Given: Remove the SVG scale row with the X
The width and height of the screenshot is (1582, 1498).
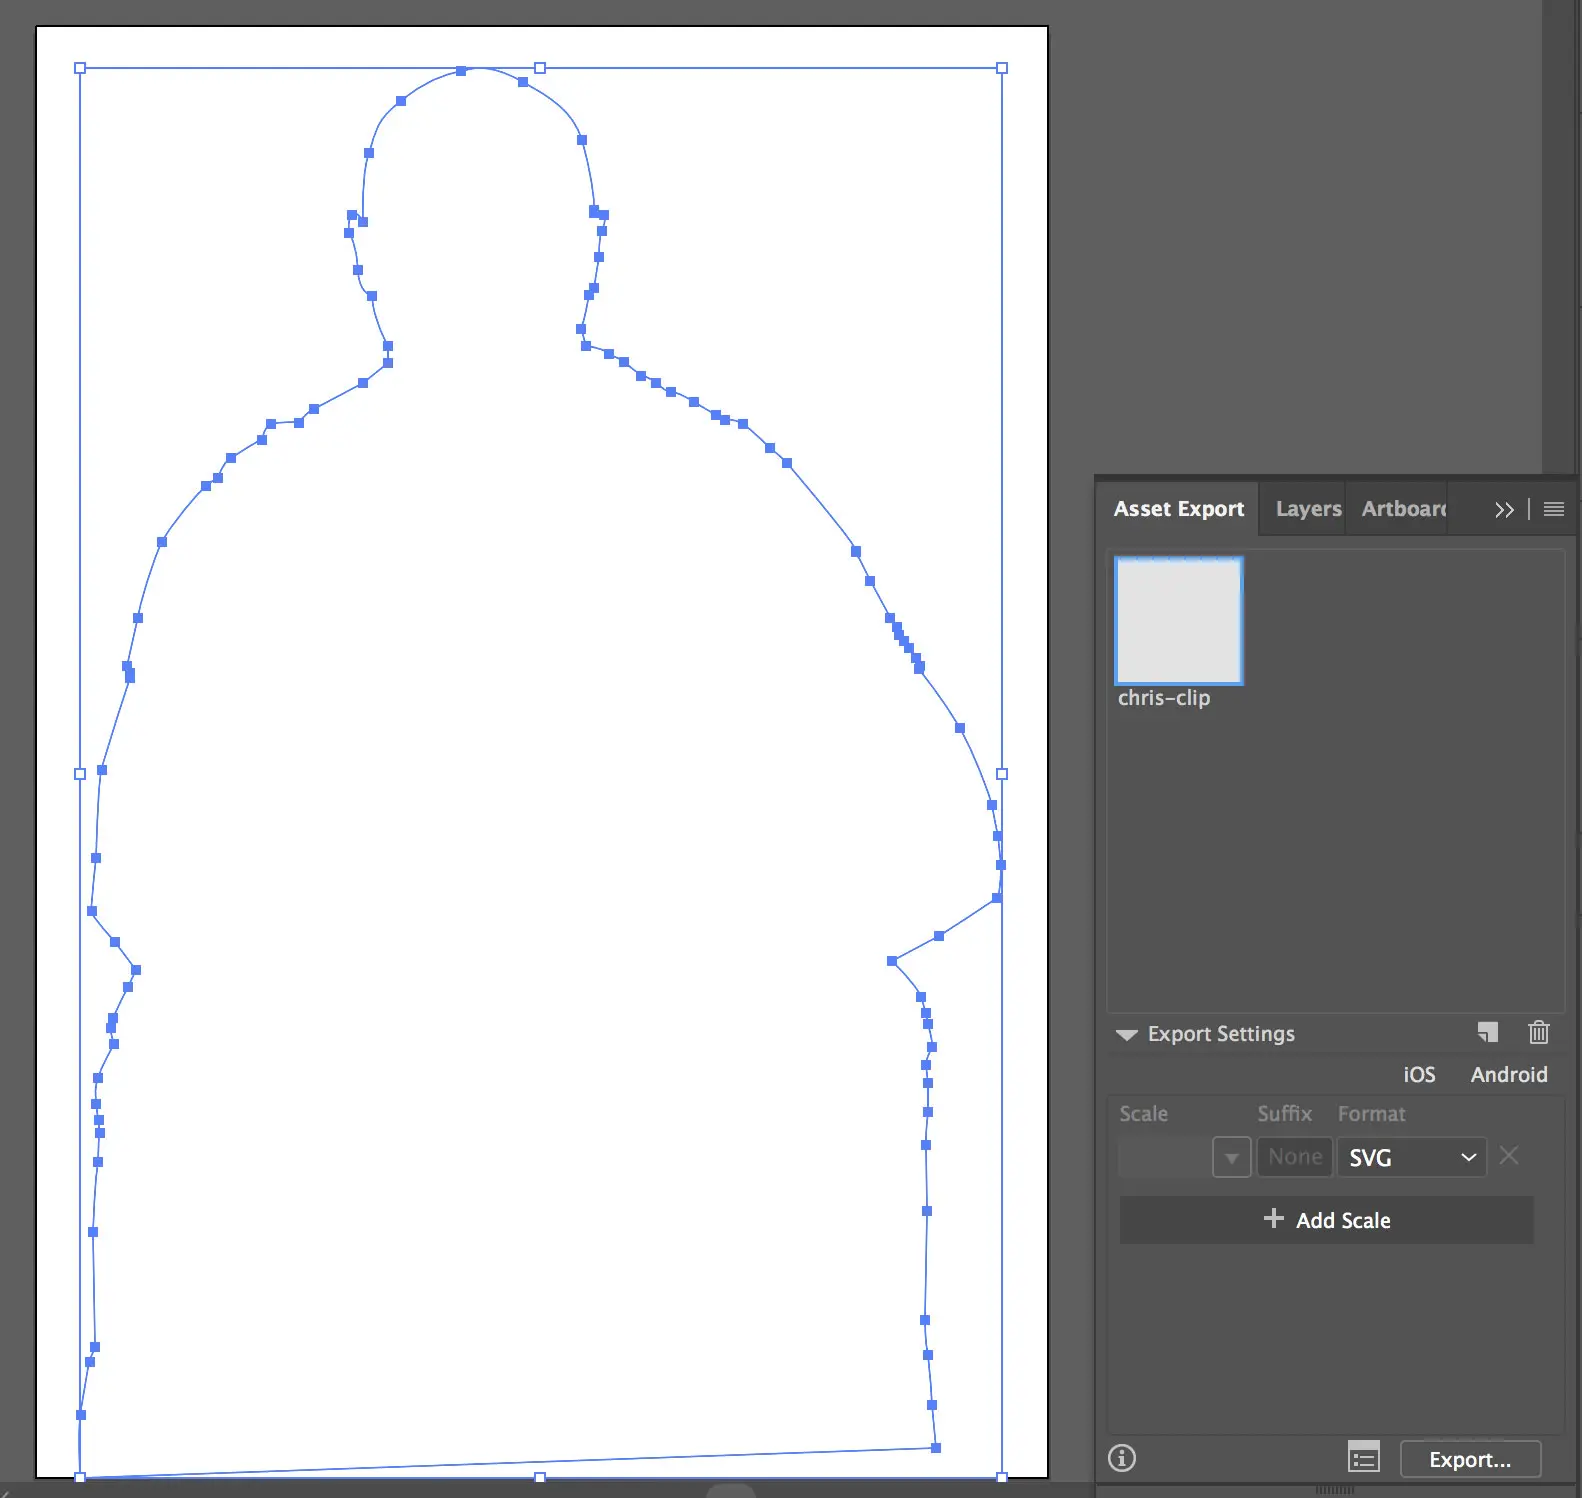Looking at the screenshot, I should 1509,1156.
